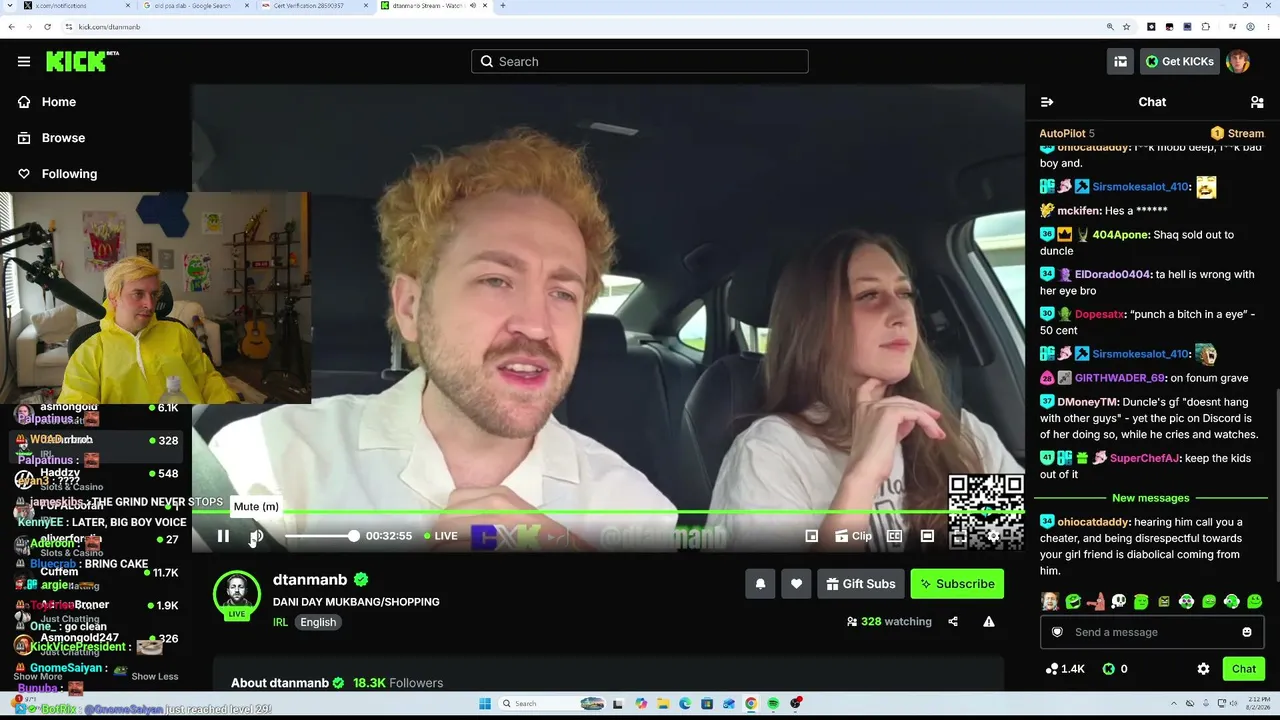The height and width of the screenshot is (720, 1280).
Task: Switch to x.com notifications browser tab
Action: click(x=75, y=6)
